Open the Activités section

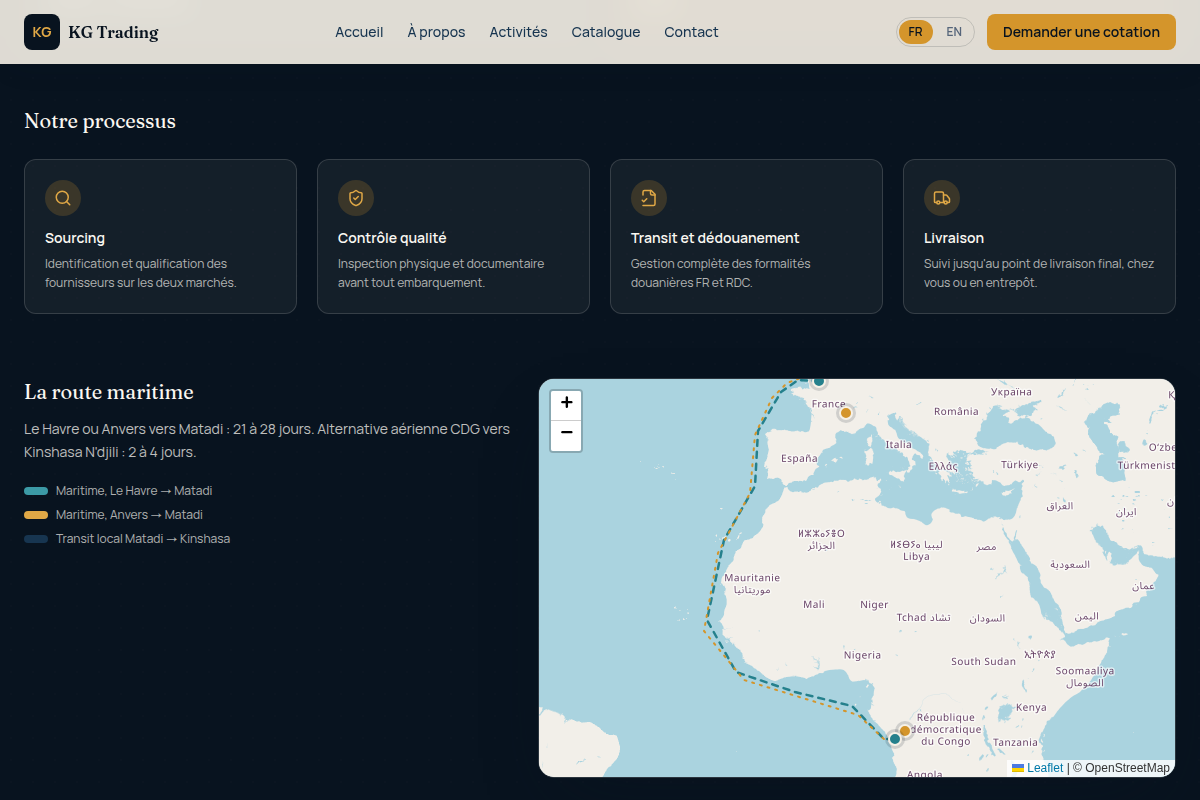(518, 32)
